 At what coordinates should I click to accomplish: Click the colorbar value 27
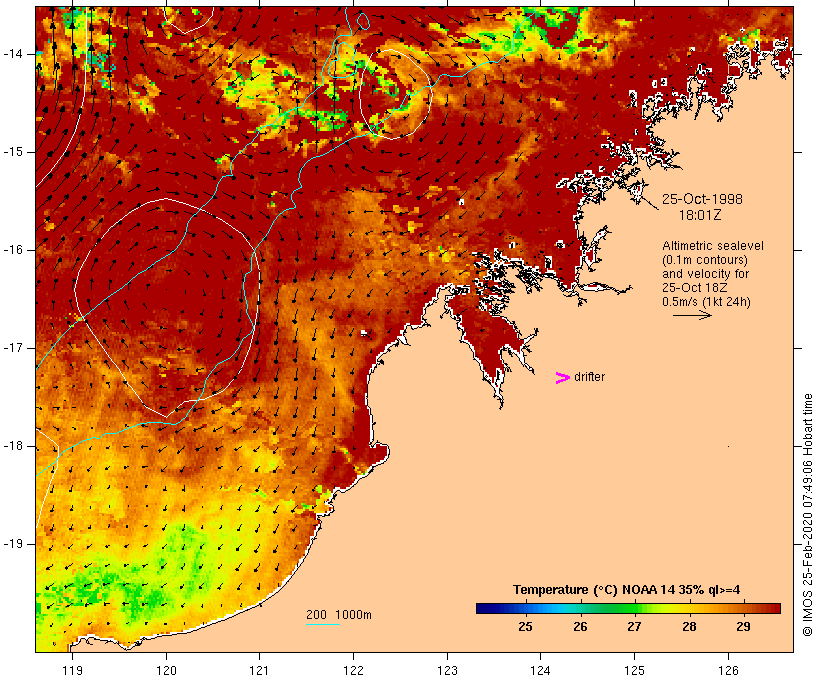(634, 627)
